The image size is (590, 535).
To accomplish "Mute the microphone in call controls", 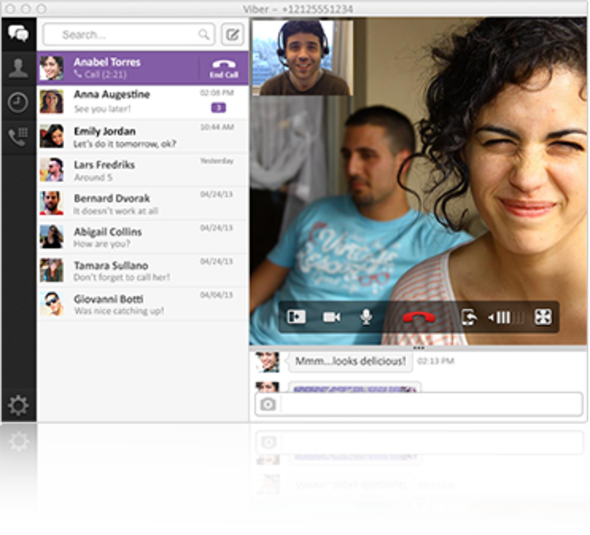I will [x=366, y=317].
